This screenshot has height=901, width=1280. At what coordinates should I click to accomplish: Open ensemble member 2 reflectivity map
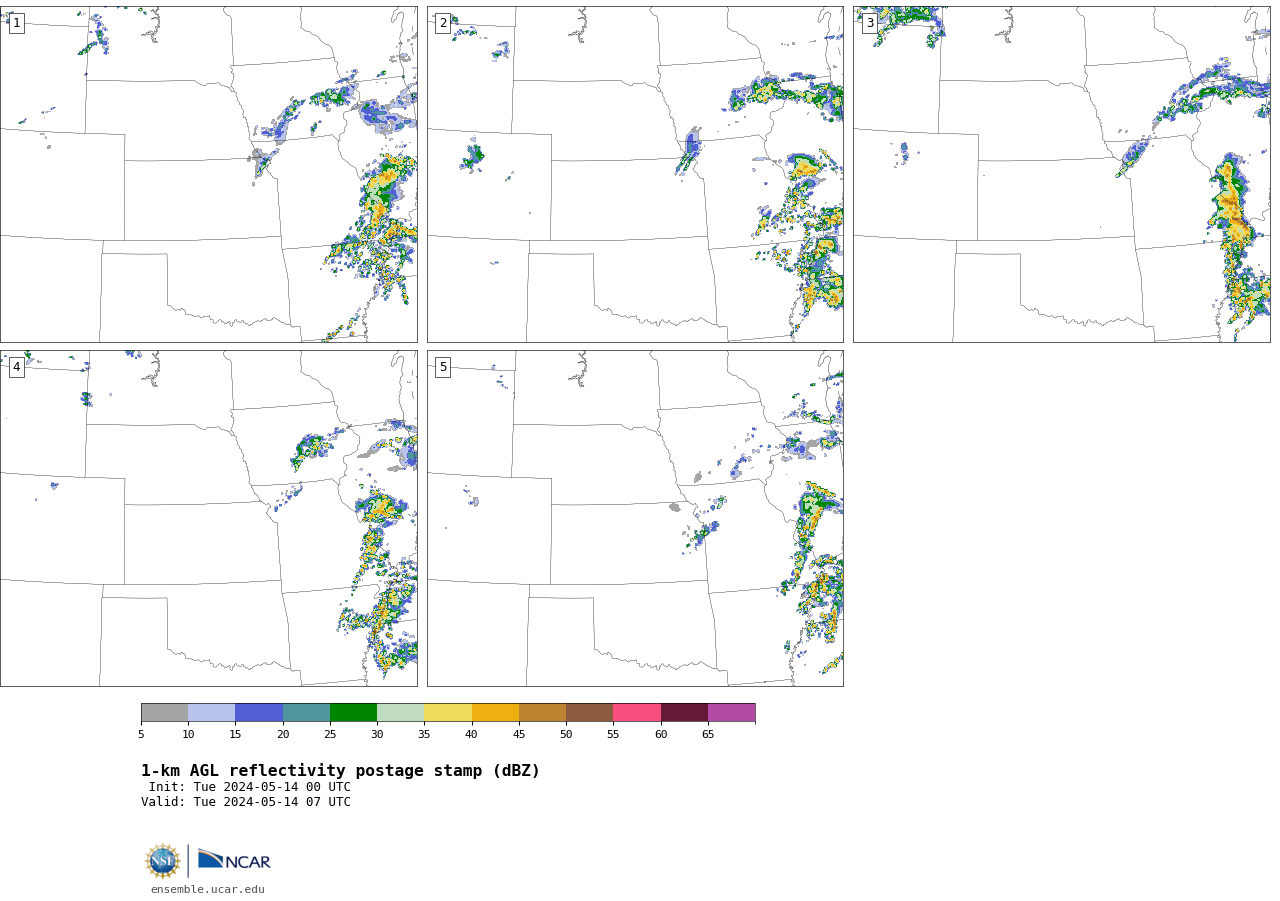635,174
